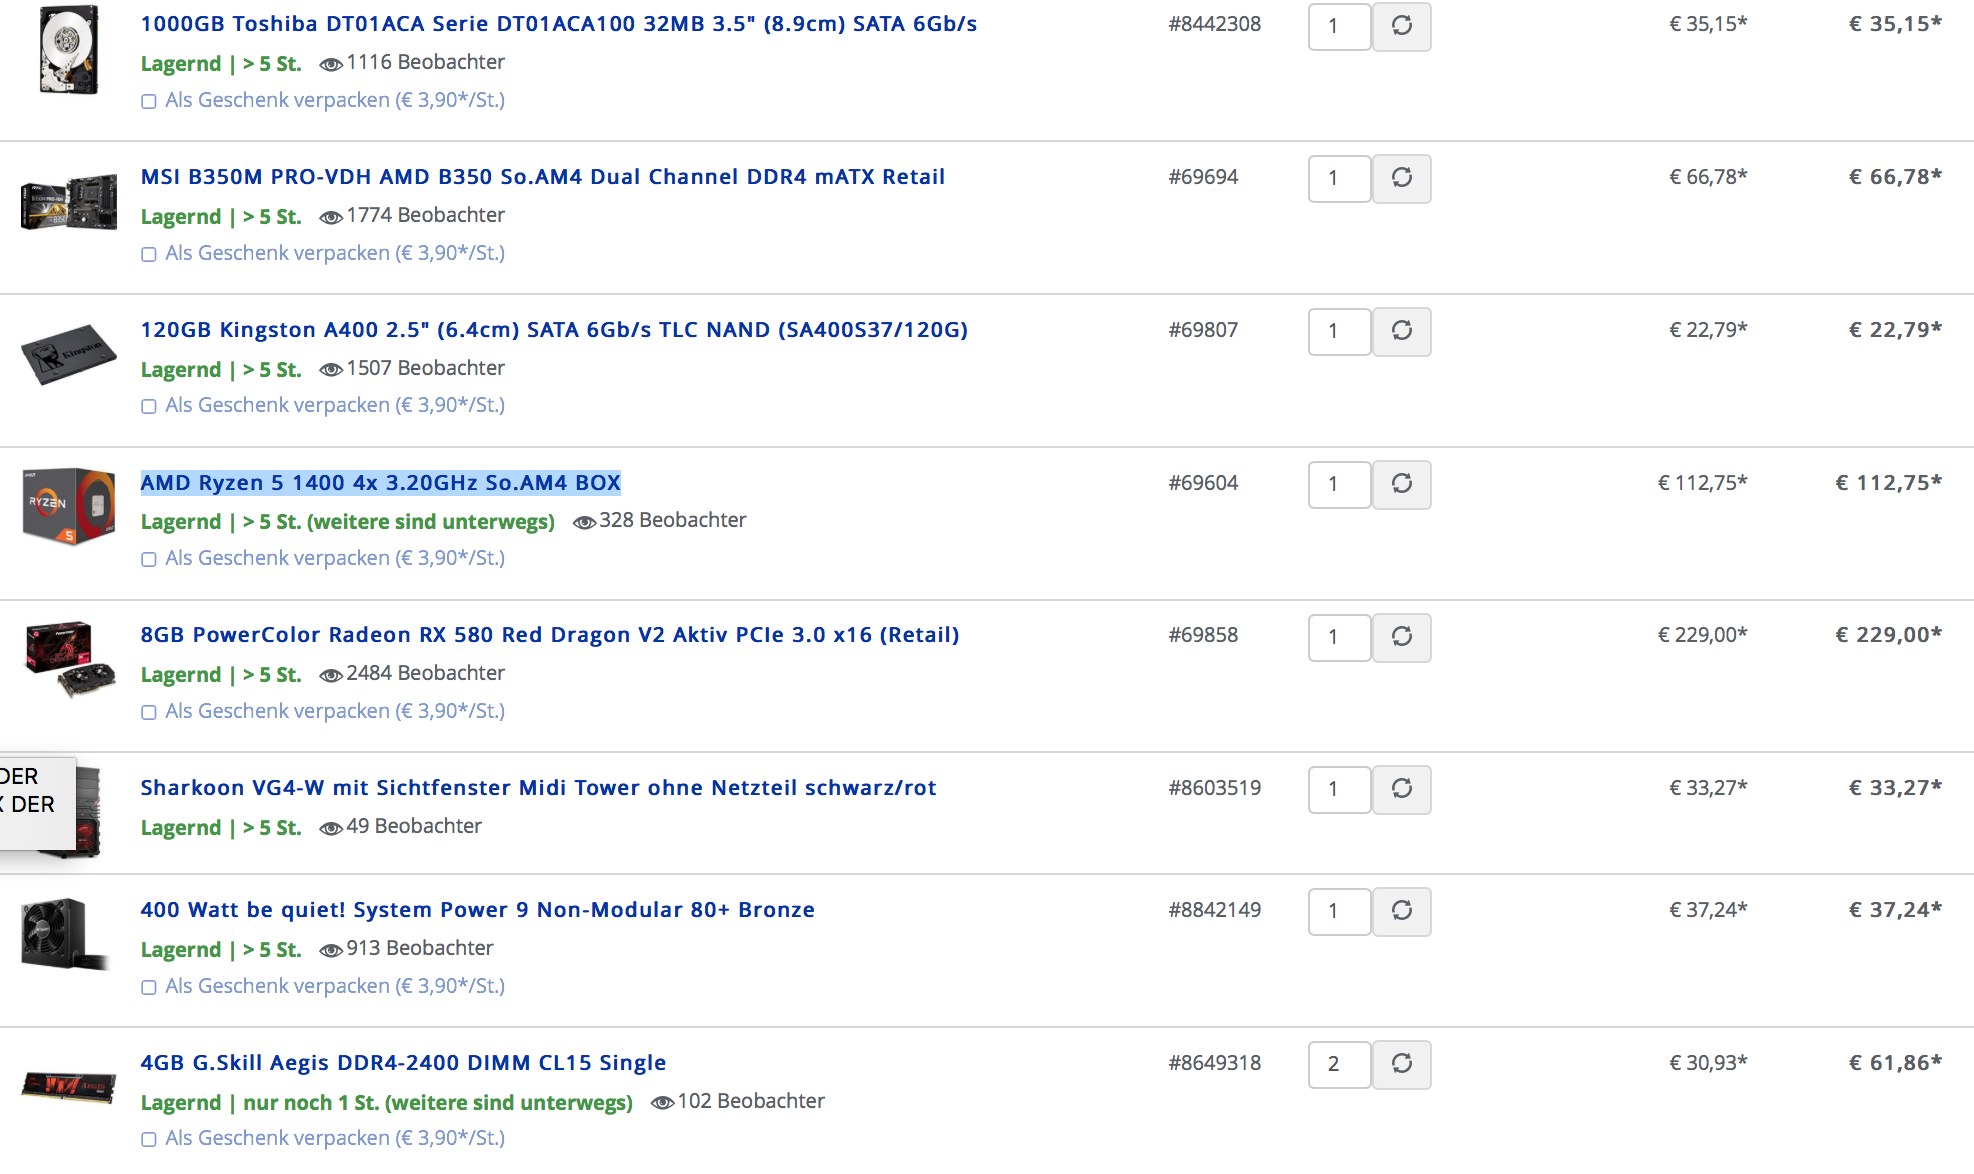This screenshot has width=1974, height=1174.
Task: Click the Toshiba hard drive thumbnail image
Action: pos(68,50)
